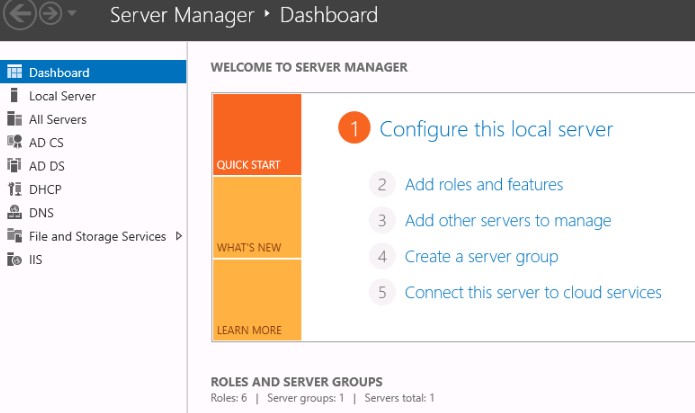
Task: Select the Quick Start tile
Action: pyautogui.click(x=256, y=135)
